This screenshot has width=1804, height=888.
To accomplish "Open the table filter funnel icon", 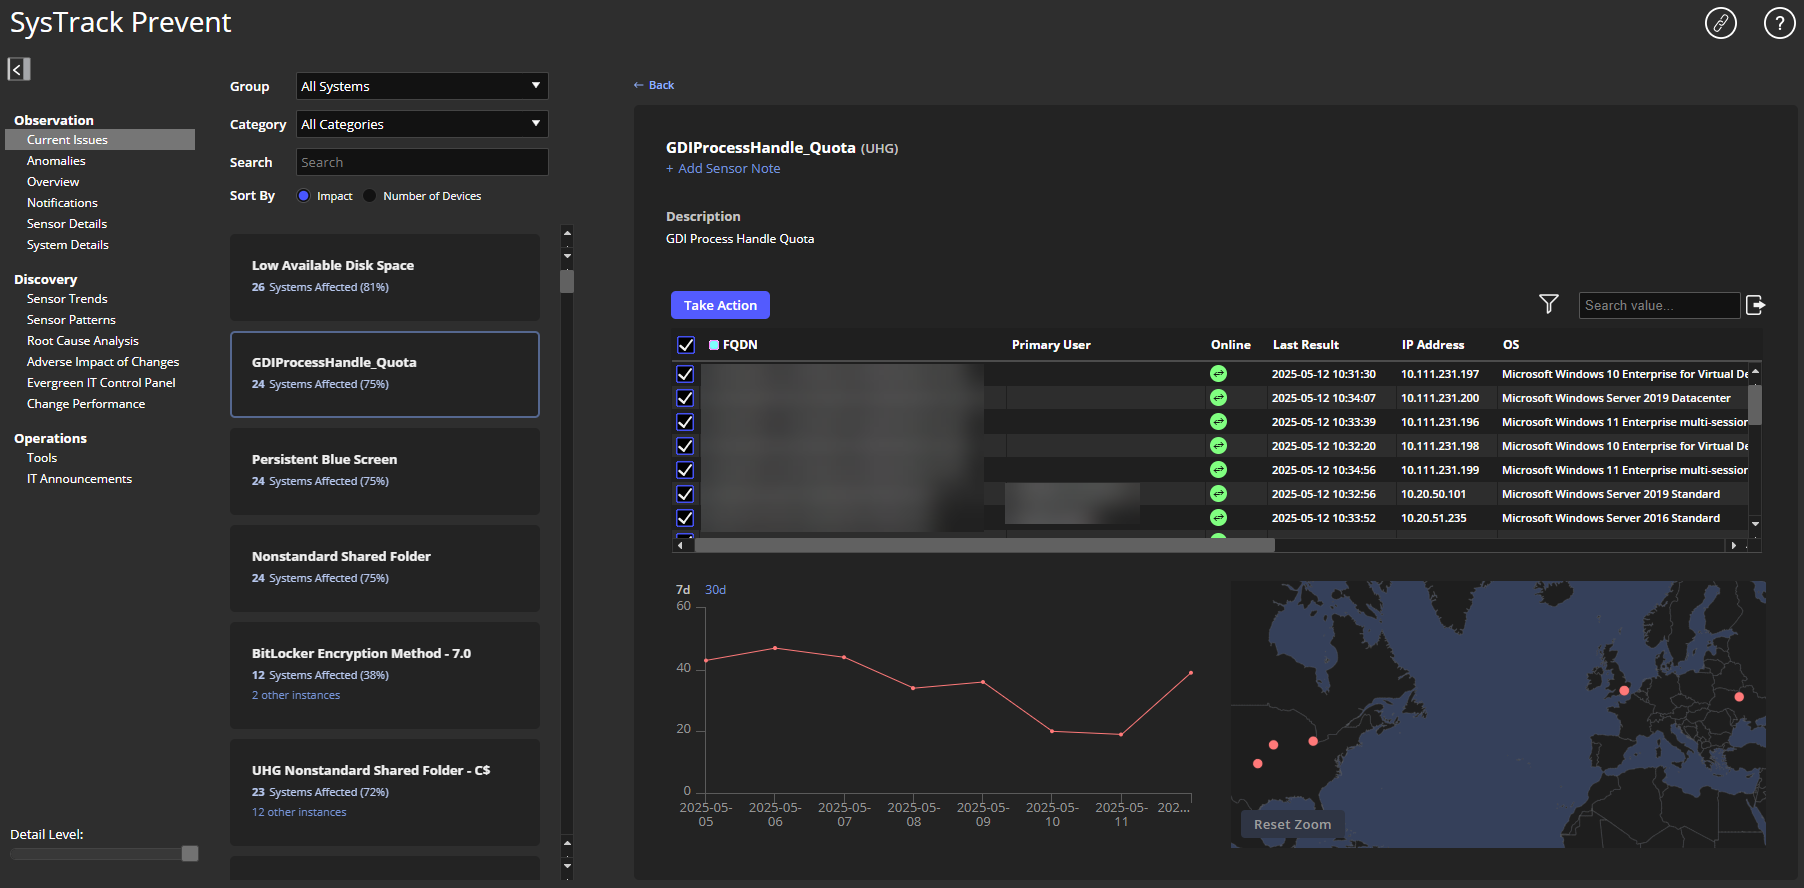I will 1548,304.
